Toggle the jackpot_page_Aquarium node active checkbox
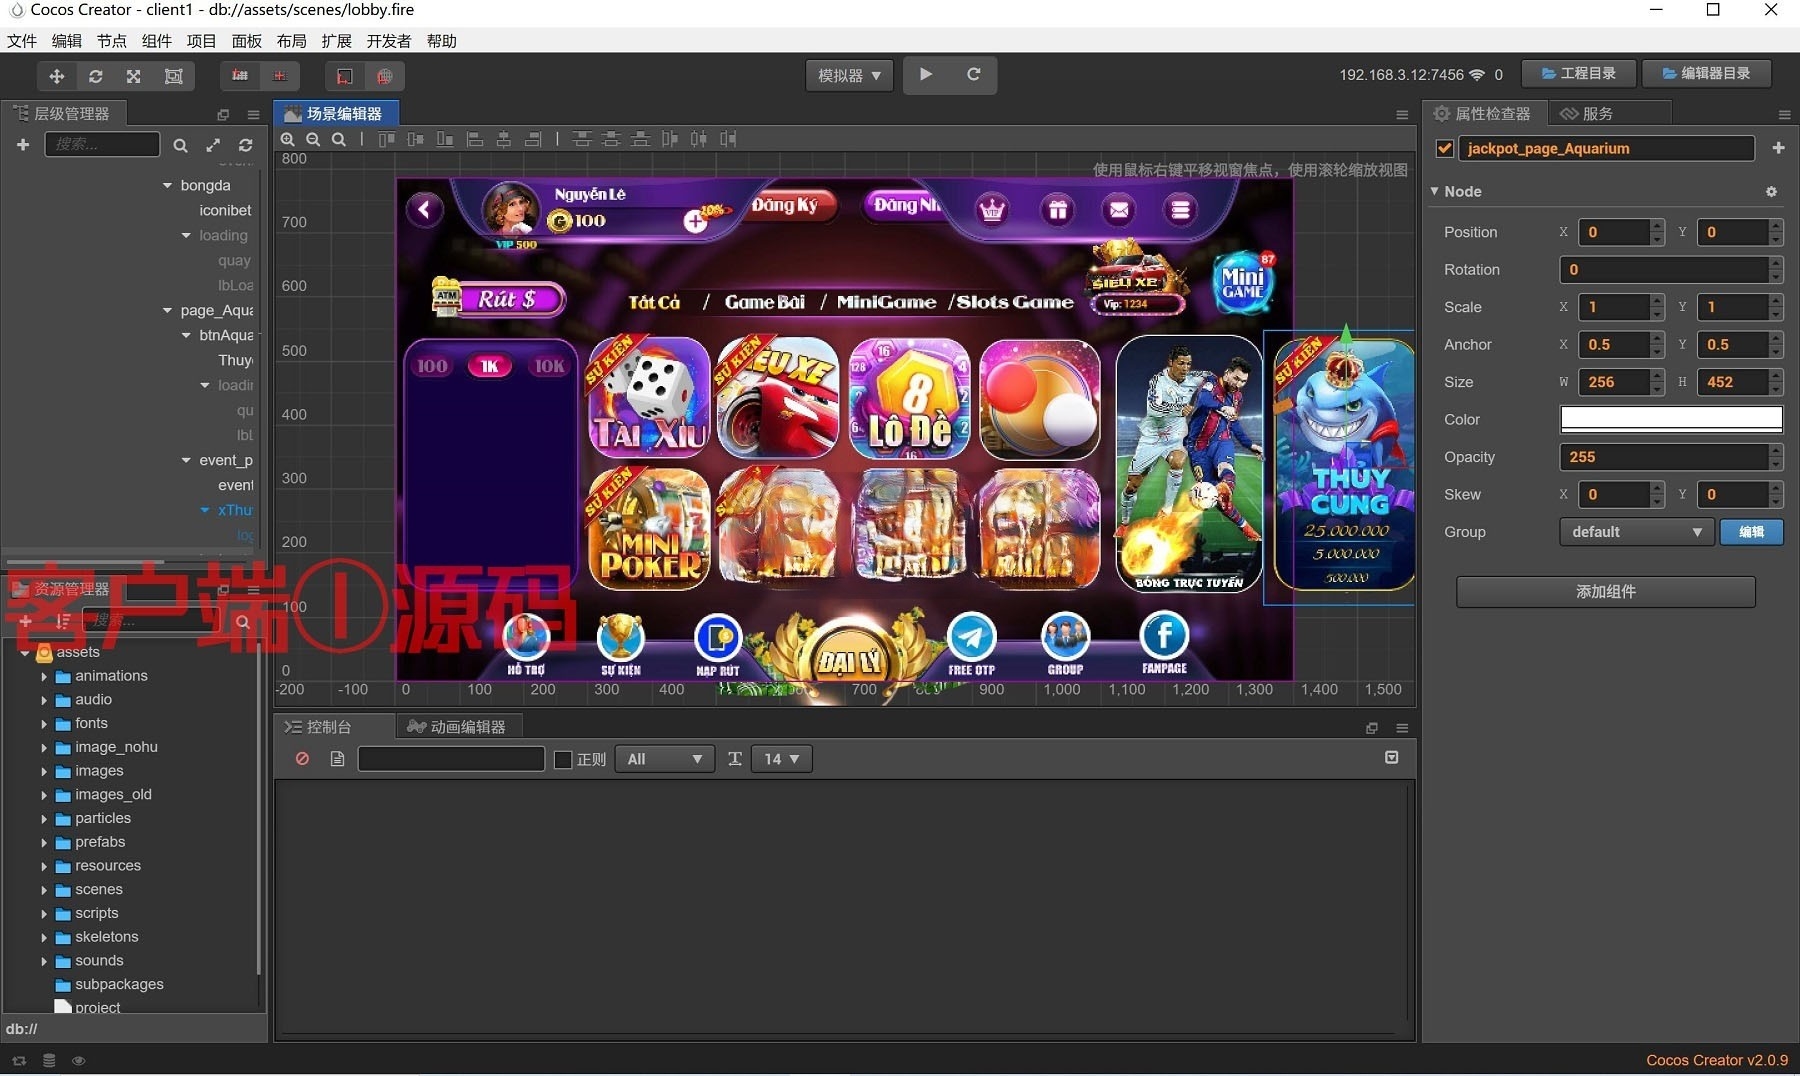 pyautogui.click(x=1444, y=149)
